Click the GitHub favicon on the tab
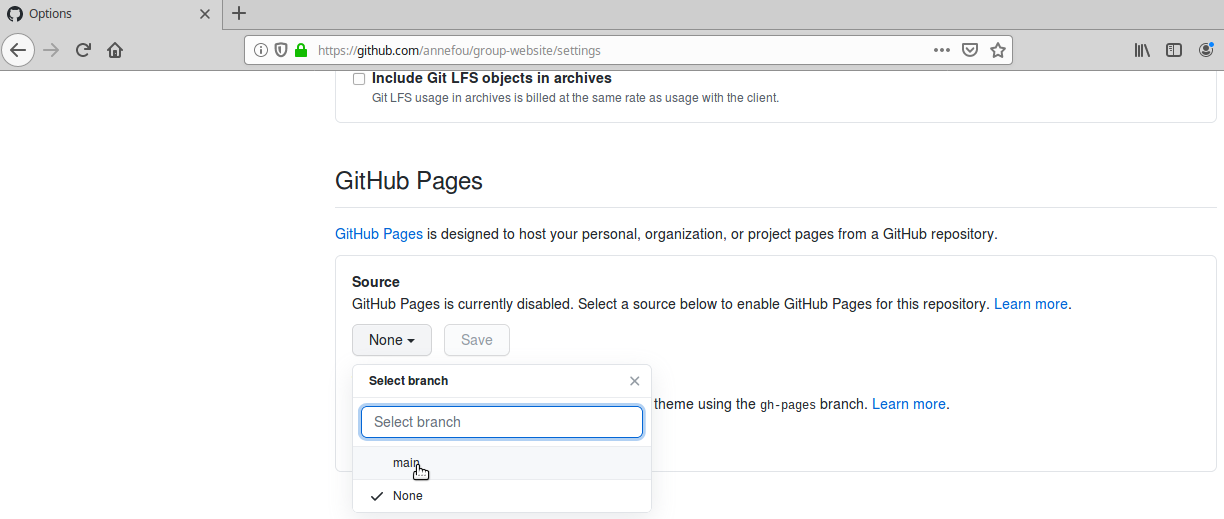This screenshot has width=1224, height=519. [x=15, y=14]
